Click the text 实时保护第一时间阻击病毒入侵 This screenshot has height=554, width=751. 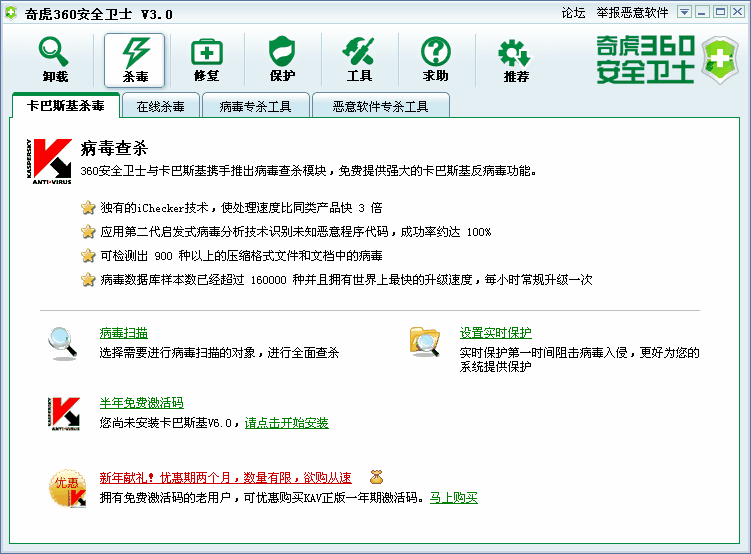pyautogui.click(x=544, y=353)
